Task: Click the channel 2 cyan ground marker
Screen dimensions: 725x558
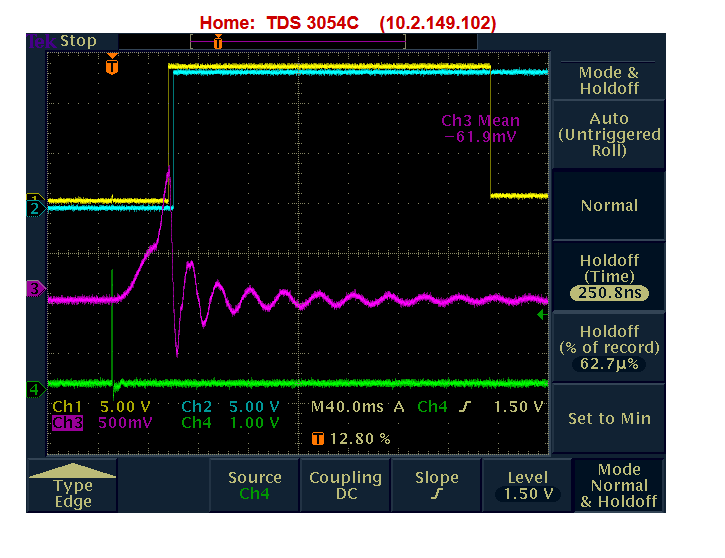Action: click(x=35, y=209)
